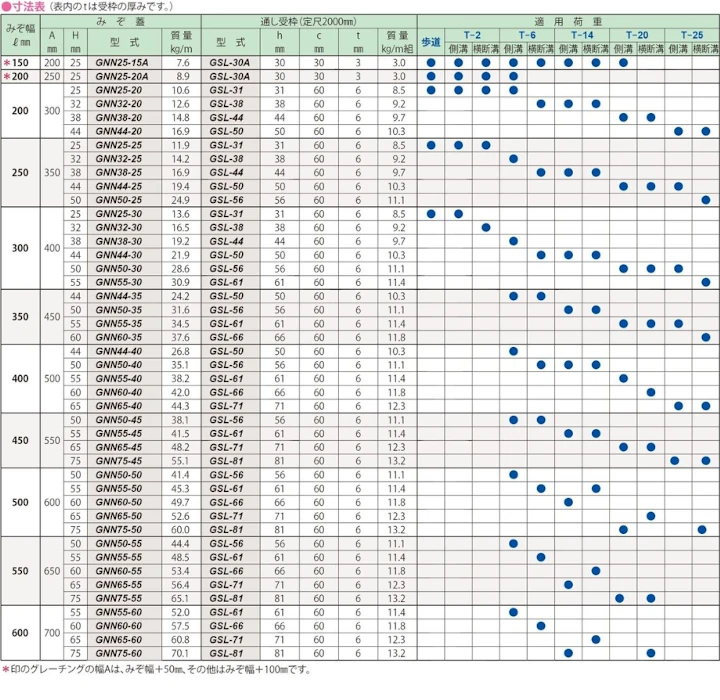720x700 pixels.
Task: Click the 通し受枠 header
Action: 309,22
